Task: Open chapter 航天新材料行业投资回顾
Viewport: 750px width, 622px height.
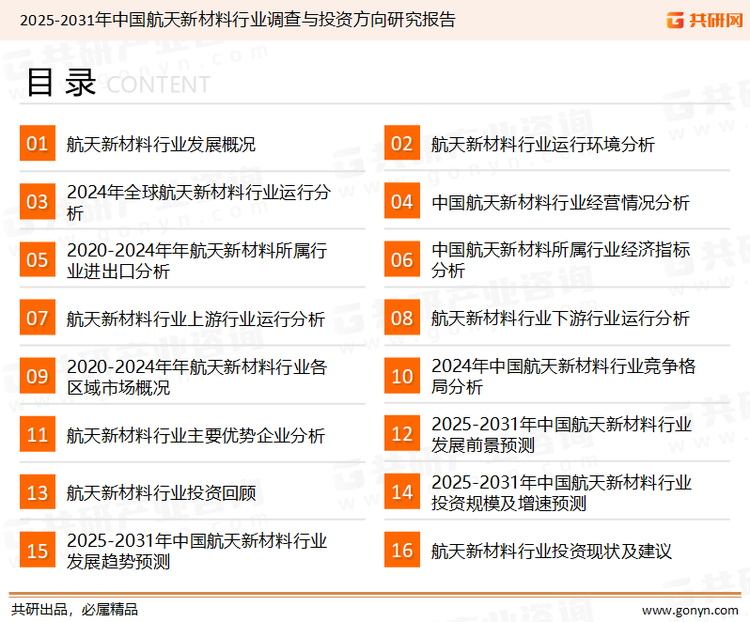Action: point(161,493)
